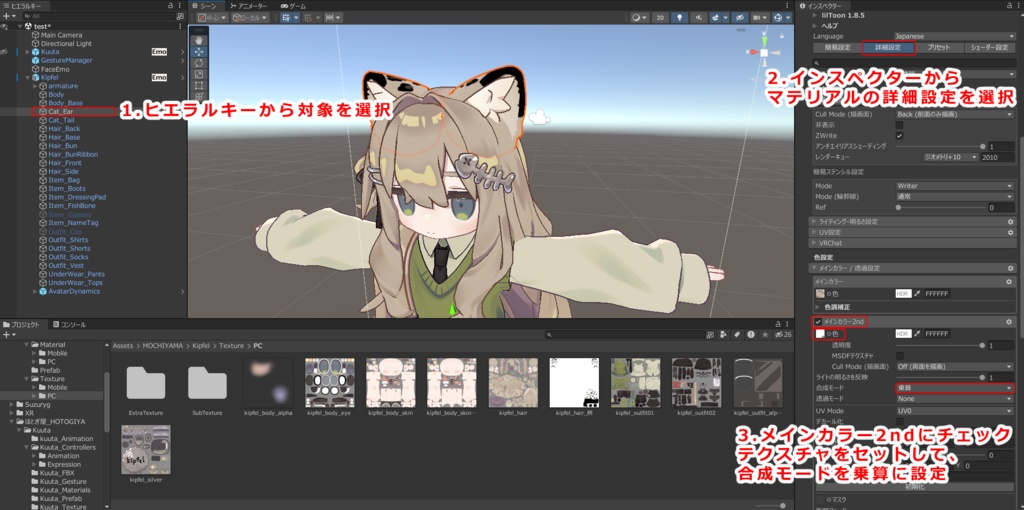The image size is (1024, 510).
Task: Toggle scene lighting bulb icon
Action: (680, 18)
